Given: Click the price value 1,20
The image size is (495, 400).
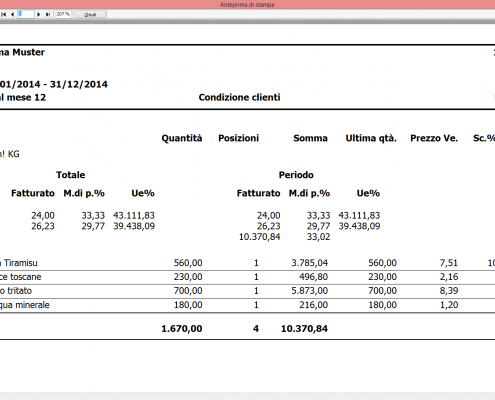Looking at the screenshot, I should [x=449, y=305].
